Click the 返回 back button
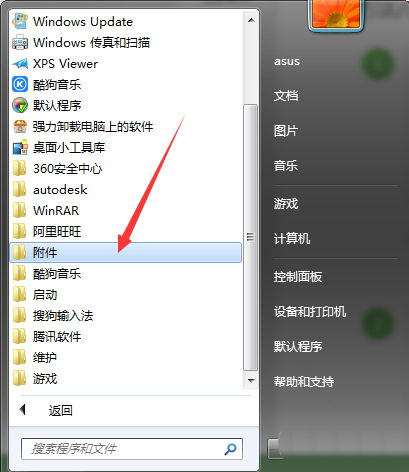The image size is (409, 472). click(47, 410)
